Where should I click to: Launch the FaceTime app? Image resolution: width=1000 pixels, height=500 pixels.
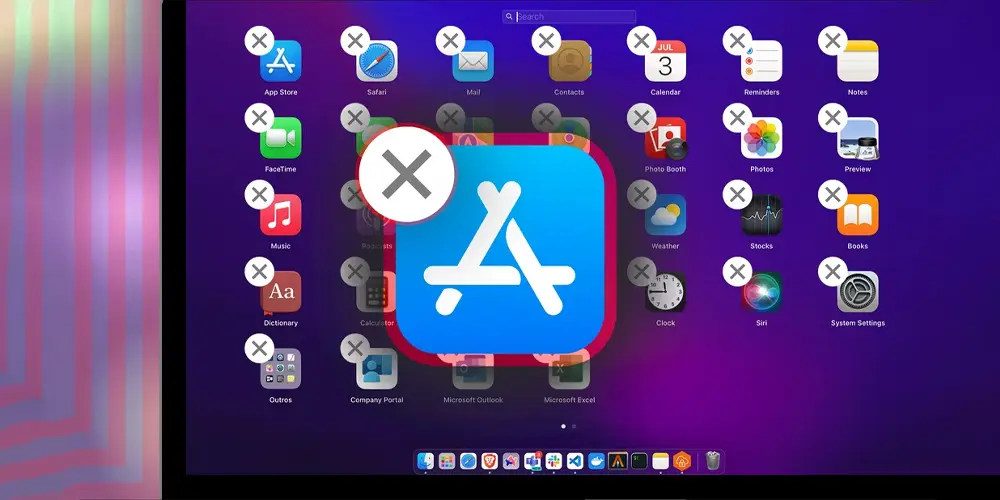[281, 138]
